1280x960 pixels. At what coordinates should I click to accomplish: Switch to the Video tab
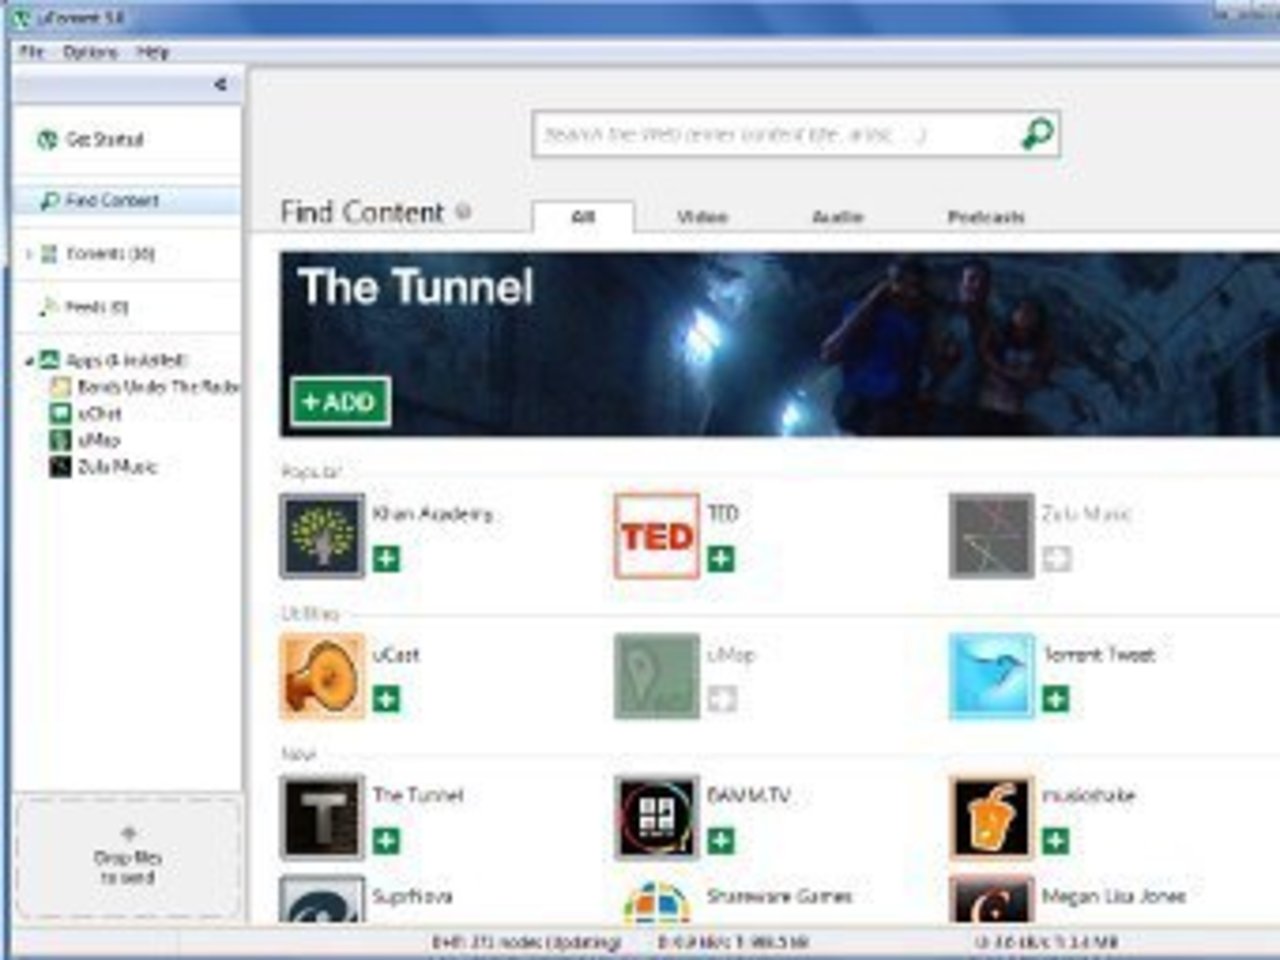tap(702, 217)
